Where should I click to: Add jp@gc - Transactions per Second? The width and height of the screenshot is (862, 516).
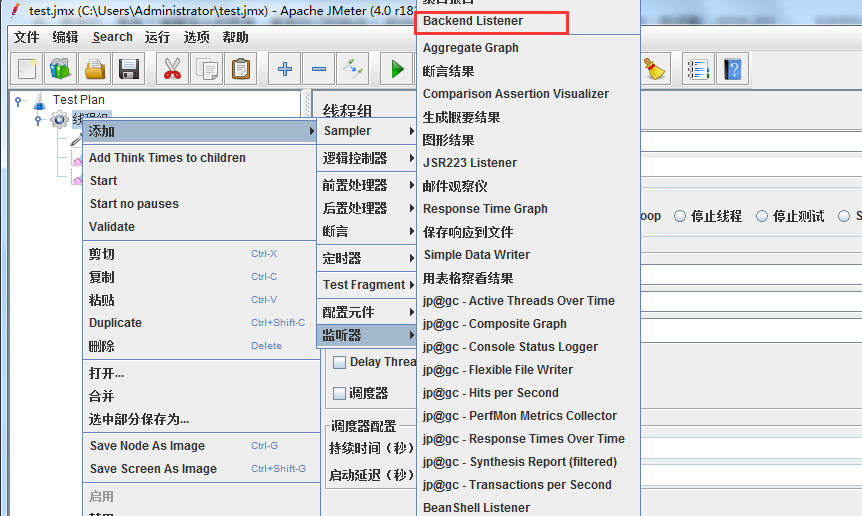[x=528, y=485]
